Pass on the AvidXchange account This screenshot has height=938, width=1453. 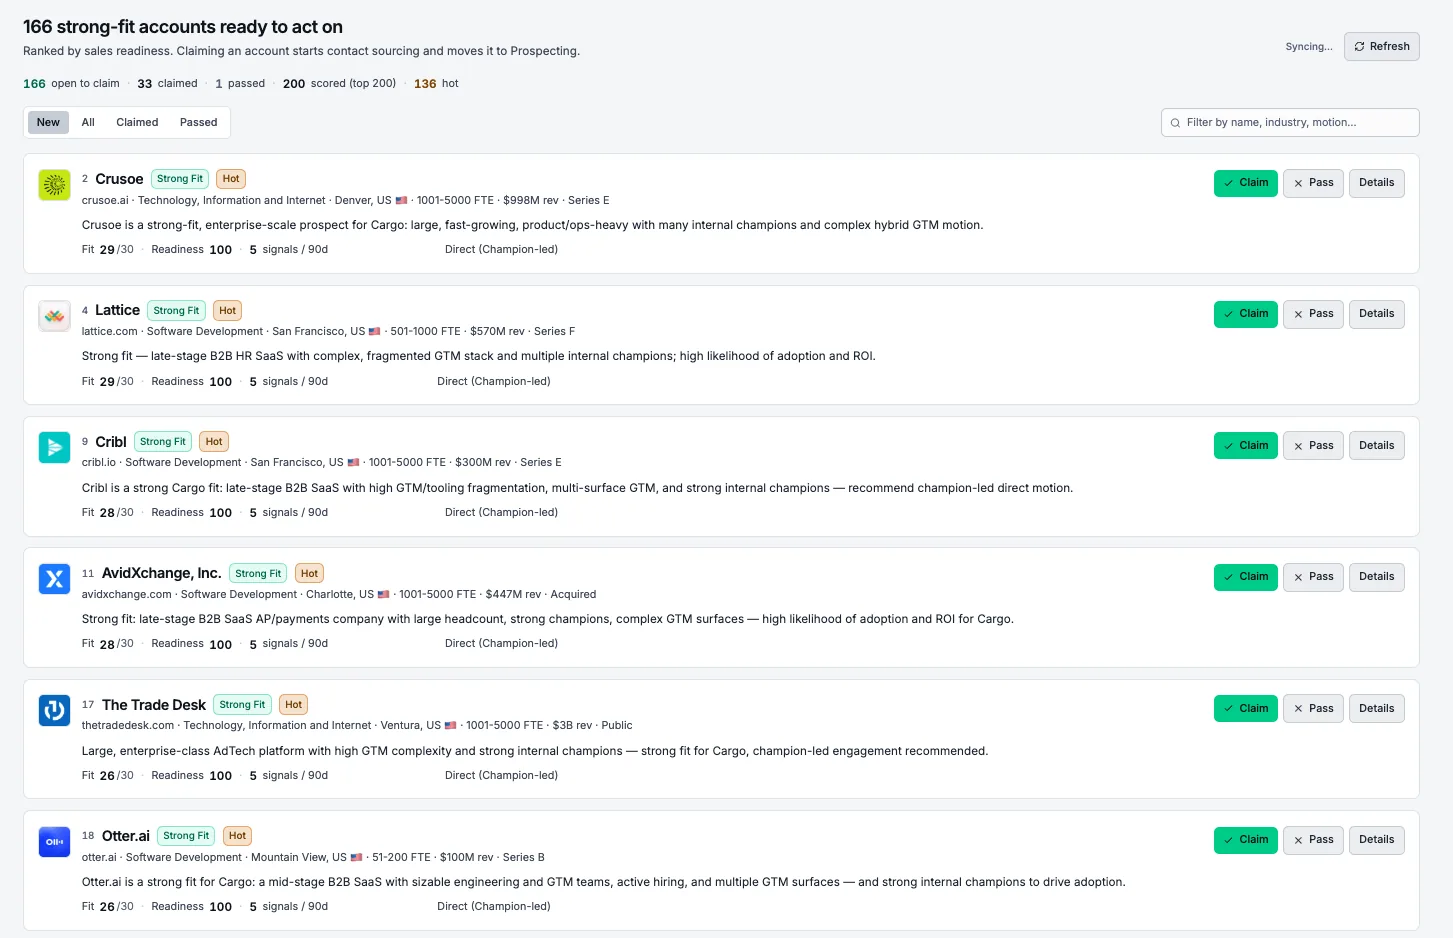click(1313, 577)
